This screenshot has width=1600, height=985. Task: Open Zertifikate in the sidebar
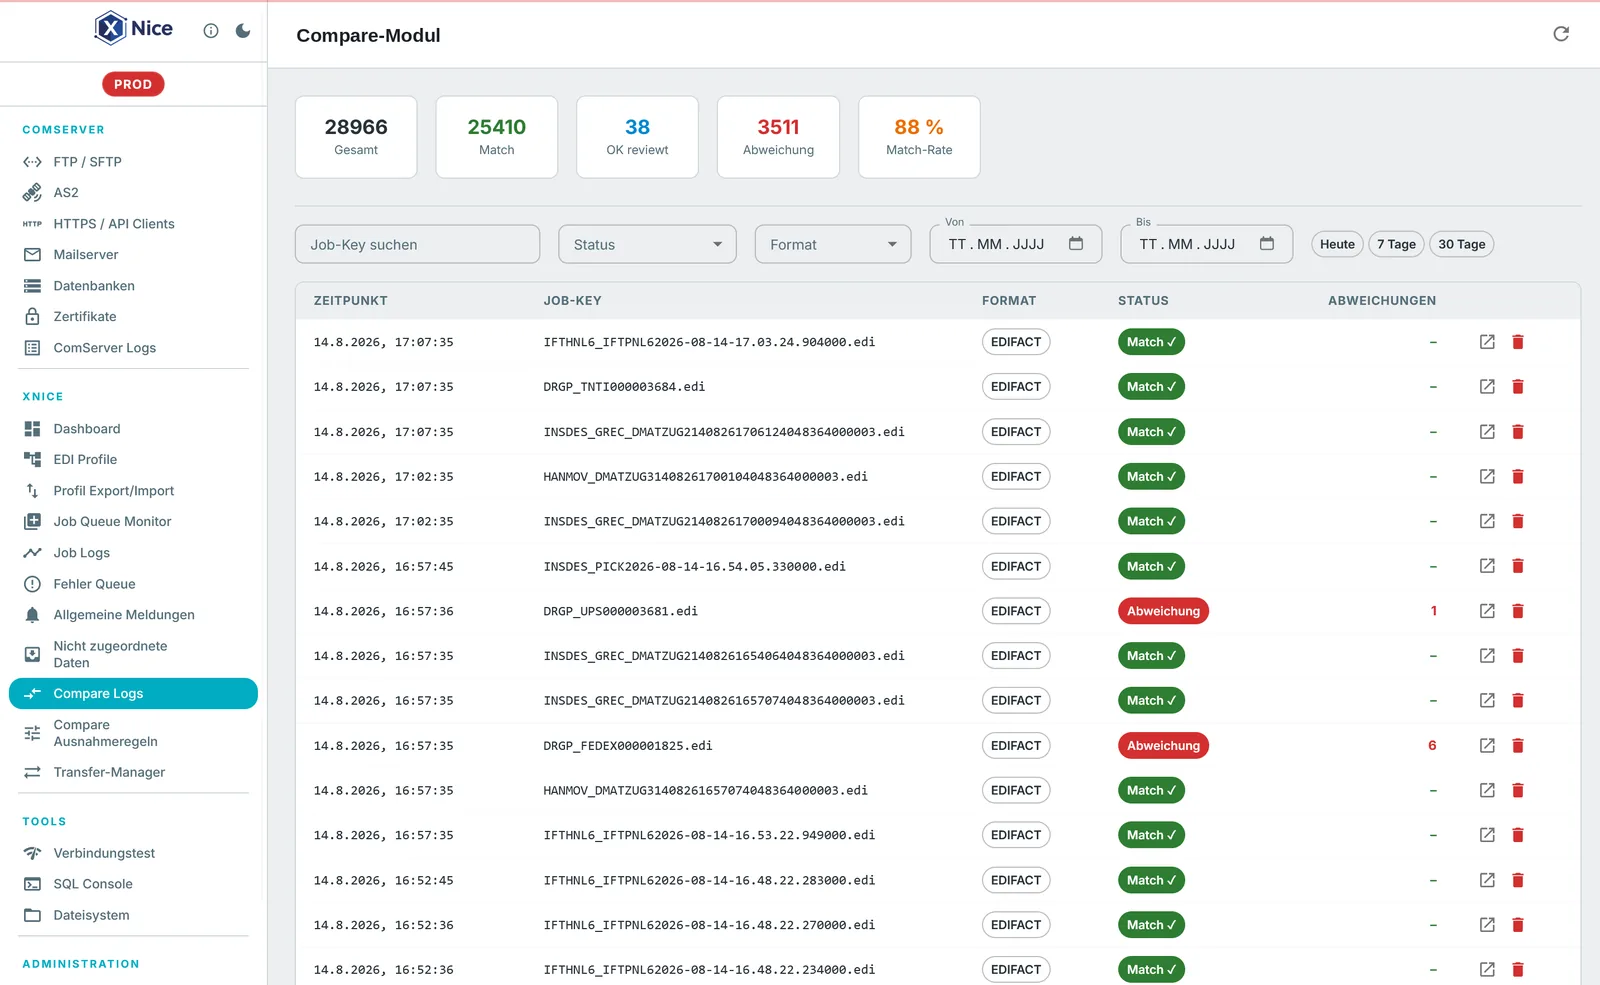click(x=133, y=316)
